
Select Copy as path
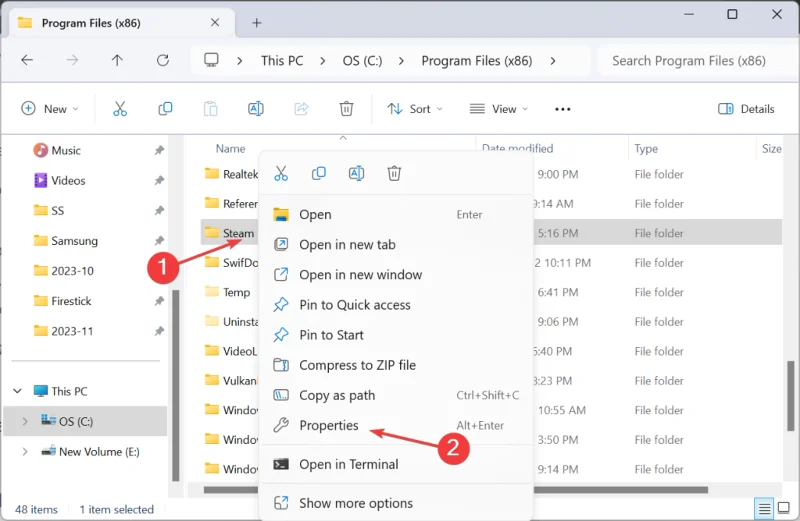click(x=395, y=395)
